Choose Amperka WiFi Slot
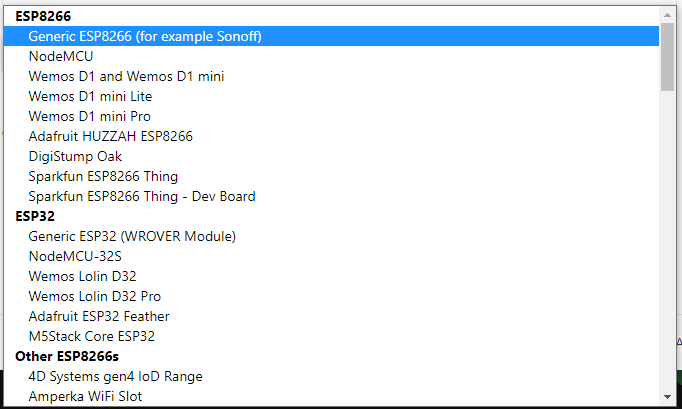 click(331, 396)
